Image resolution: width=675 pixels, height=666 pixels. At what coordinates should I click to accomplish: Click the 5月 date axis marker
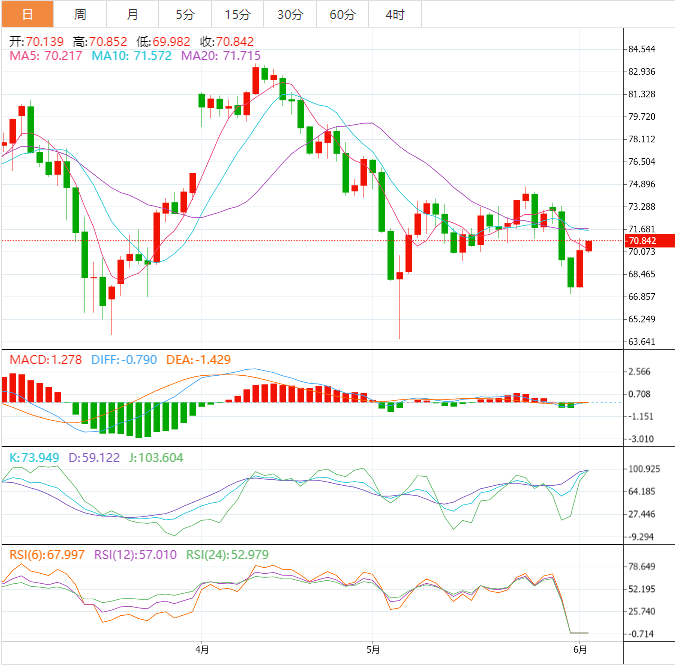(371, 648)
